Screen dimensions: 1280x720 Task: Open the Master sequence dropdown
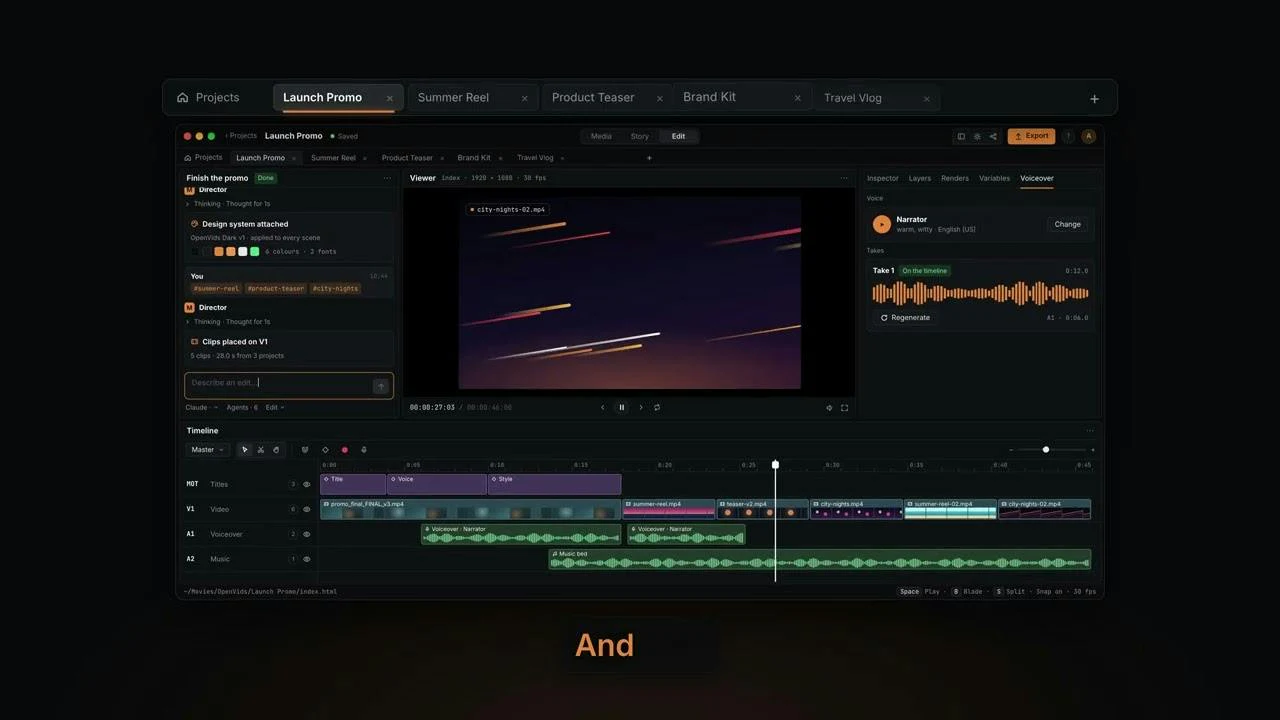coord(208,450)
